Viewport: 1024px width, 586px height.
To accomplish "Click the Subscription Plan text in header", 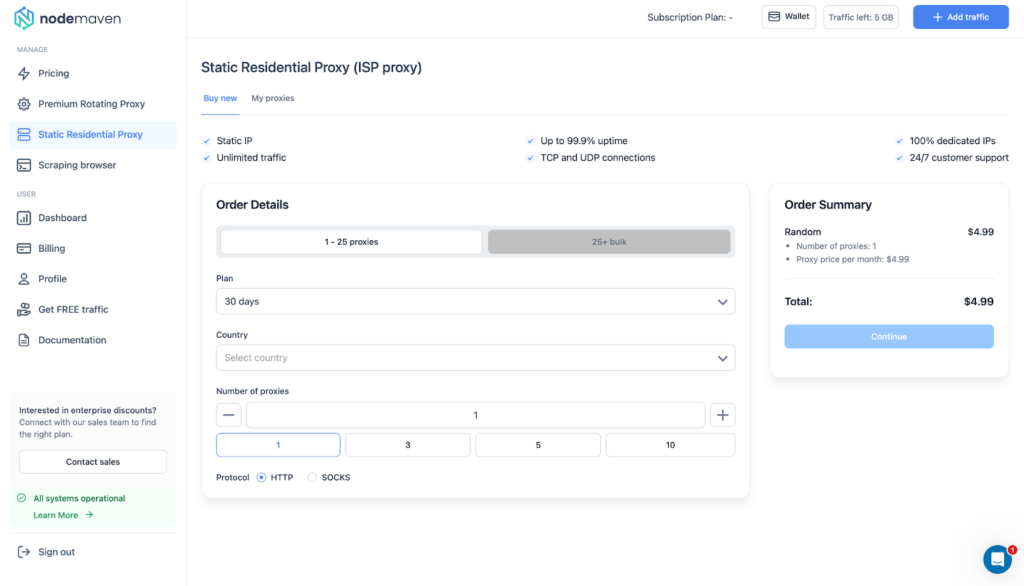I will click(x=690, y=18).
